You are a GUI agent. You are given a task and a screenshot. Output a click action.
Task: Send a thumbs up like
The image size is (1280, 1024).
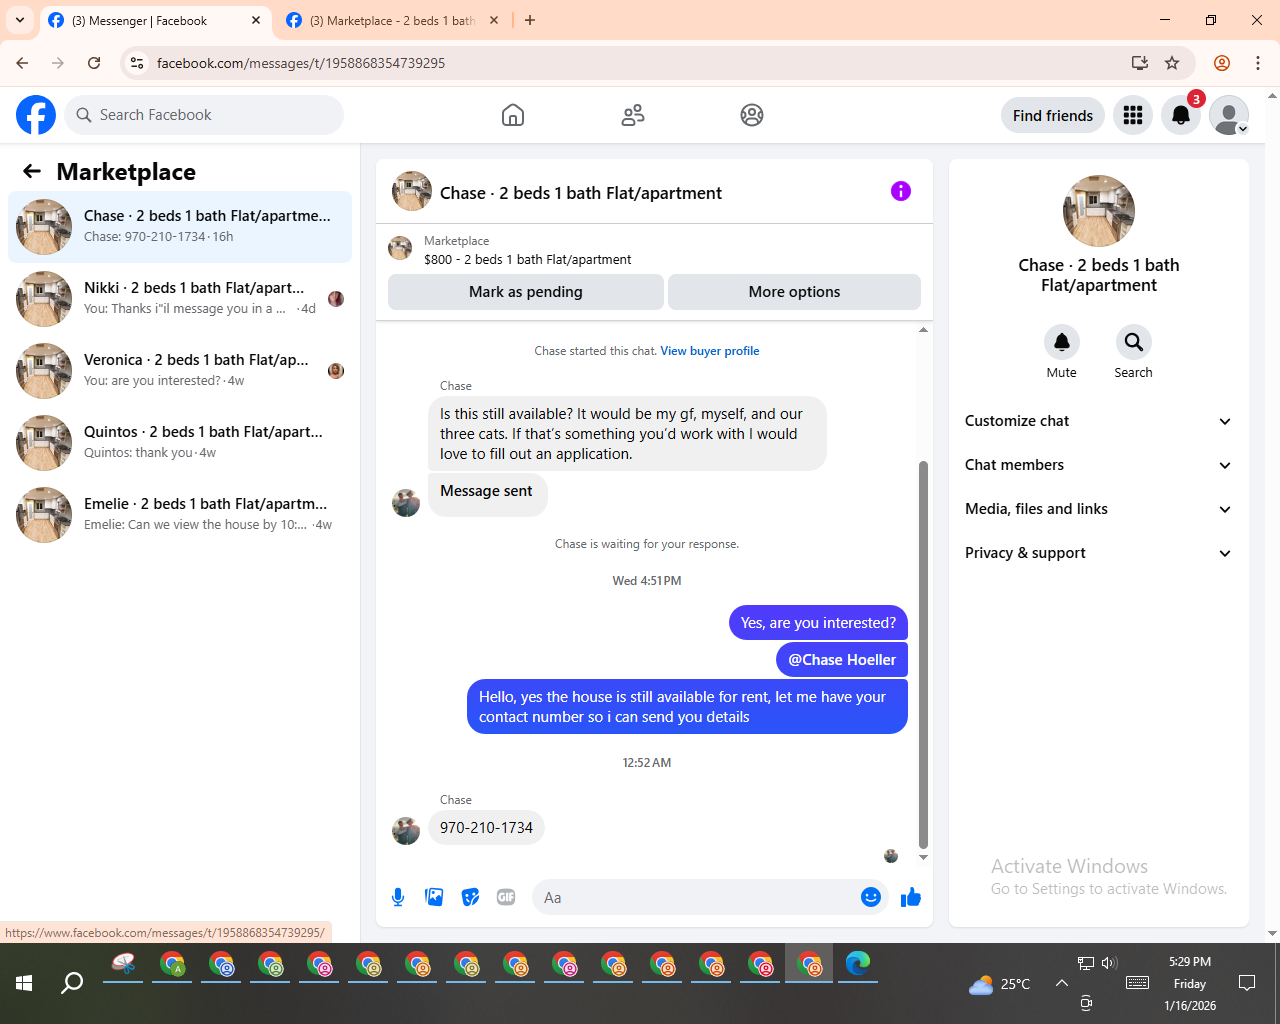(x=910, y=897)
